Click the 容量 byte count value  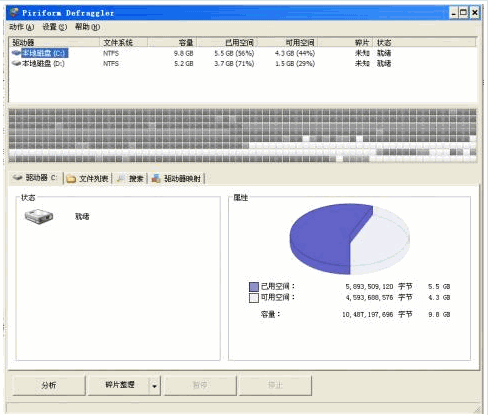coord(367,315)
